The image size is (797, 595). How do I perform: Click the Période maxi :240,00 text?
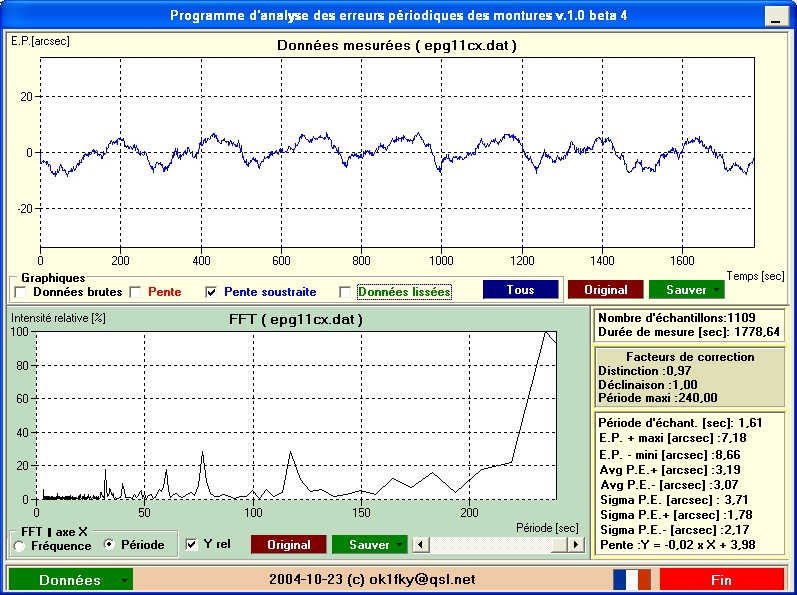click(x=658, y=398)
